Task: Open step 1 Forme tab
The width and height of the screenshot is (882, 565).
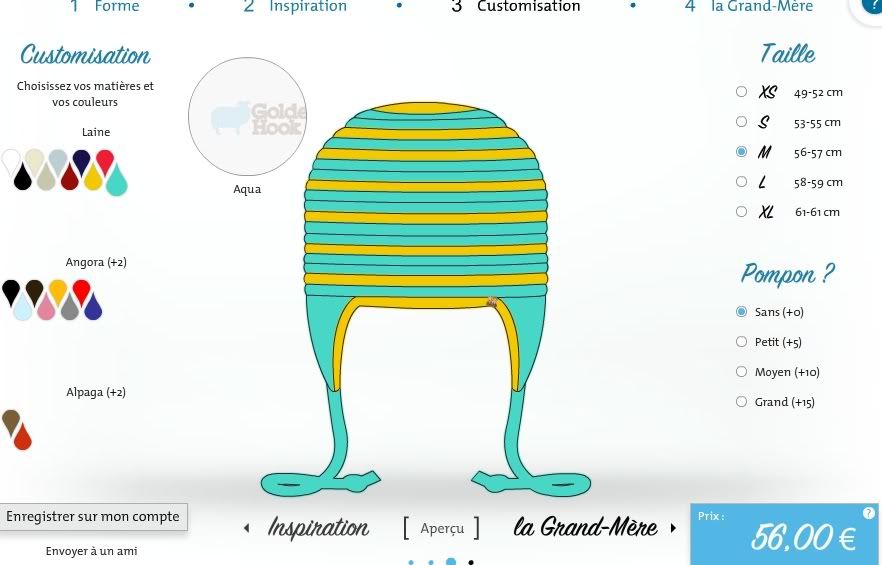Action: coord(105,6)
